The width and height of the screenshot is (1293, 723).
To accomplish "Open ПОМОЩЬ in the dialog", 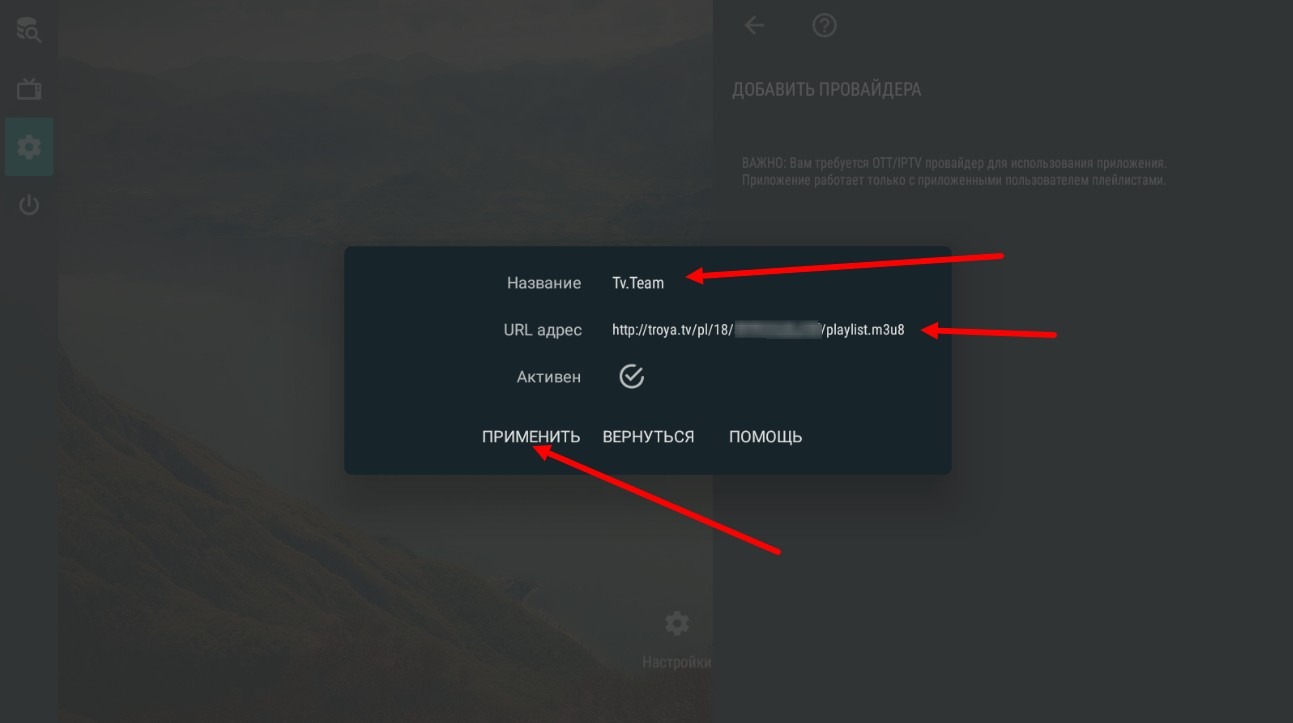I will 765,437.
